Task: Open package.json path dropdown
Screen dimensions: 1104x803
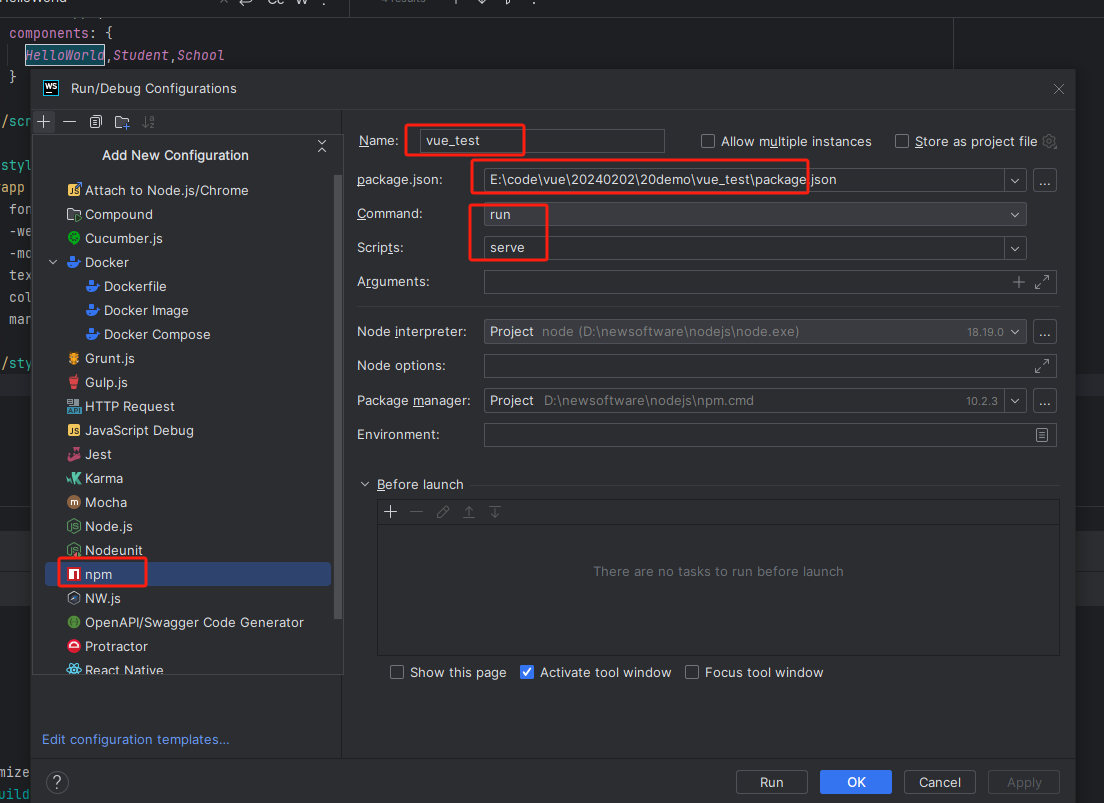Action: [x=1015, y=180]
